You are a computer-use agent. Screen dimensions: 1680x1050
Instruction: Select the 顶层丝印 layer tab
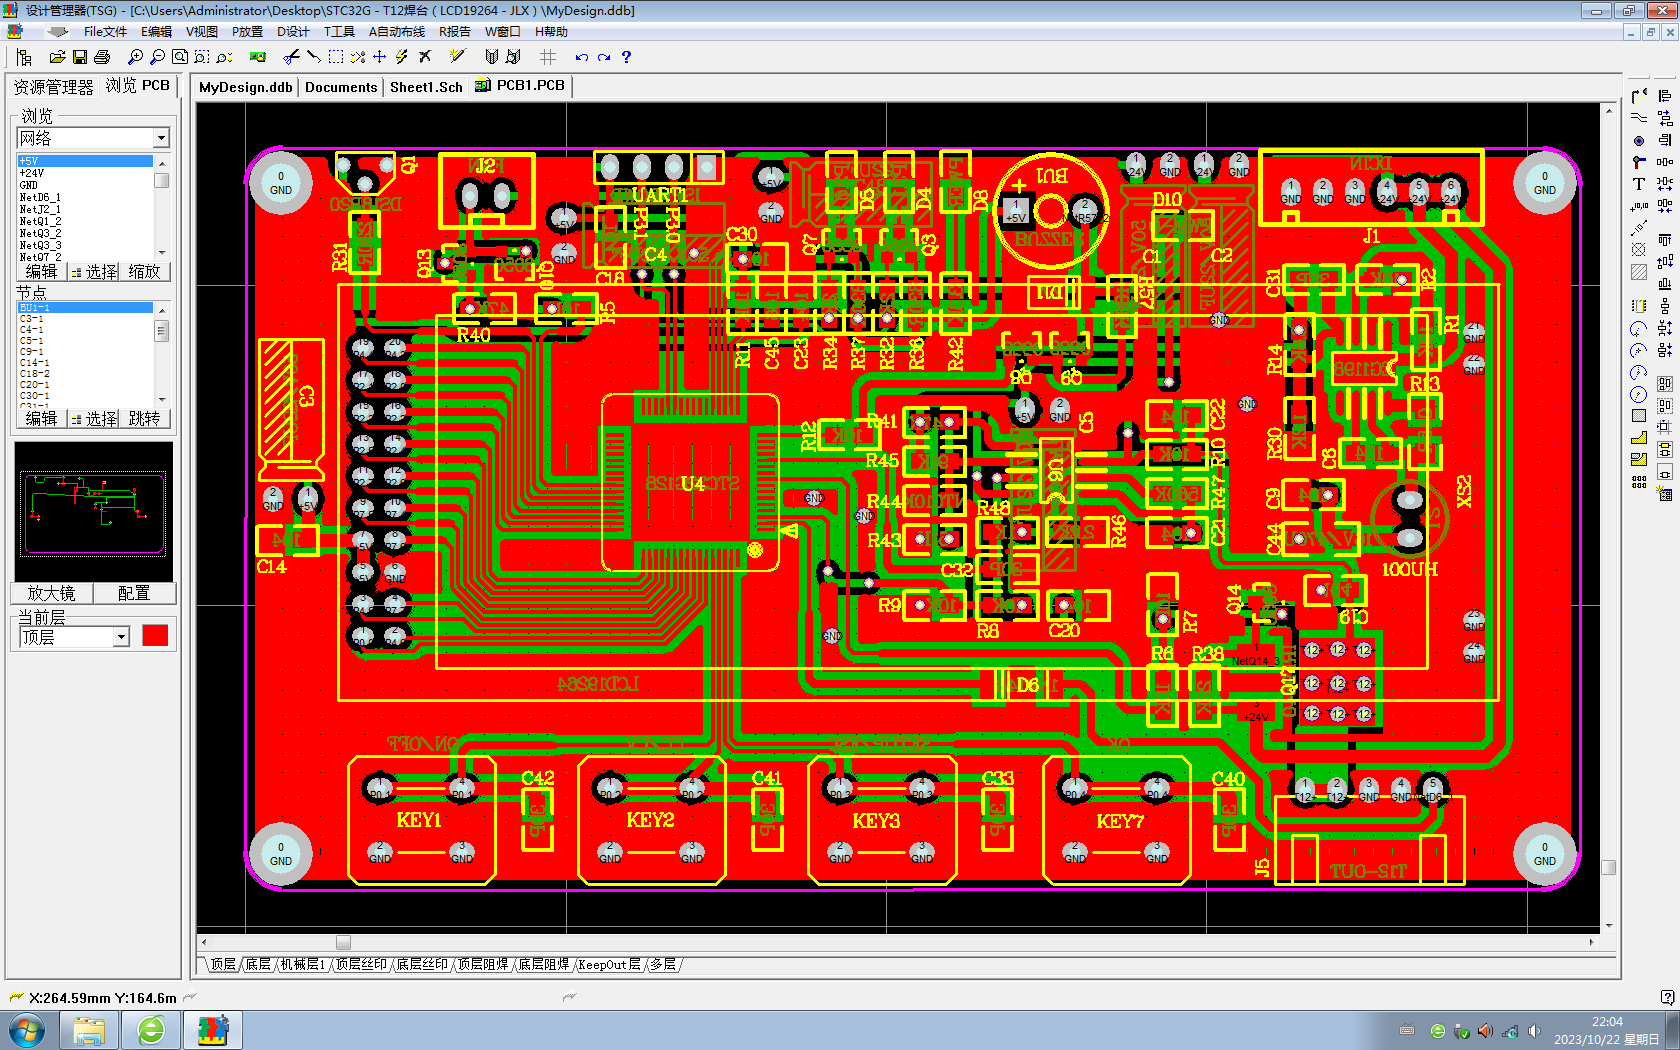tap(361, 965)
